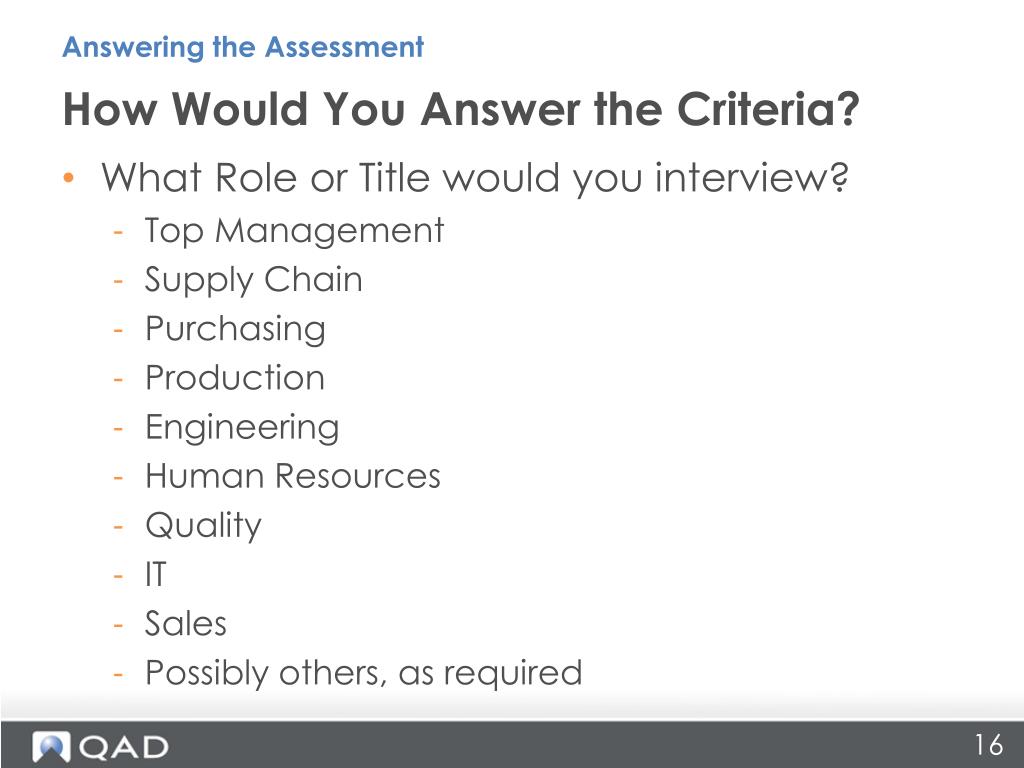This screenshot has width=1024, height=768.
Task: Click the Engineering entry
Action: 242,428
